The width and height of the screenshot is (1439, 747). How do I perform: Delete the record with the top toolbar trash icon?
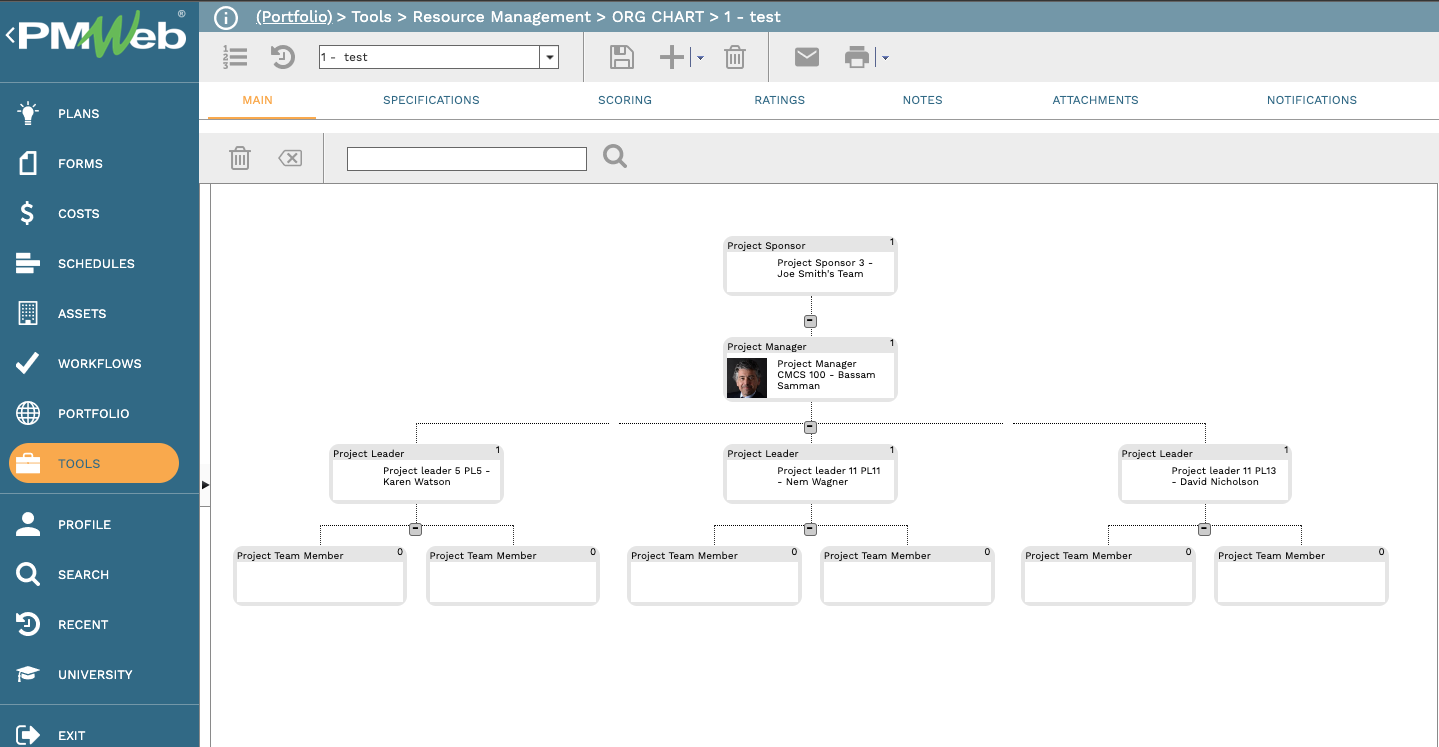point(735,57)
